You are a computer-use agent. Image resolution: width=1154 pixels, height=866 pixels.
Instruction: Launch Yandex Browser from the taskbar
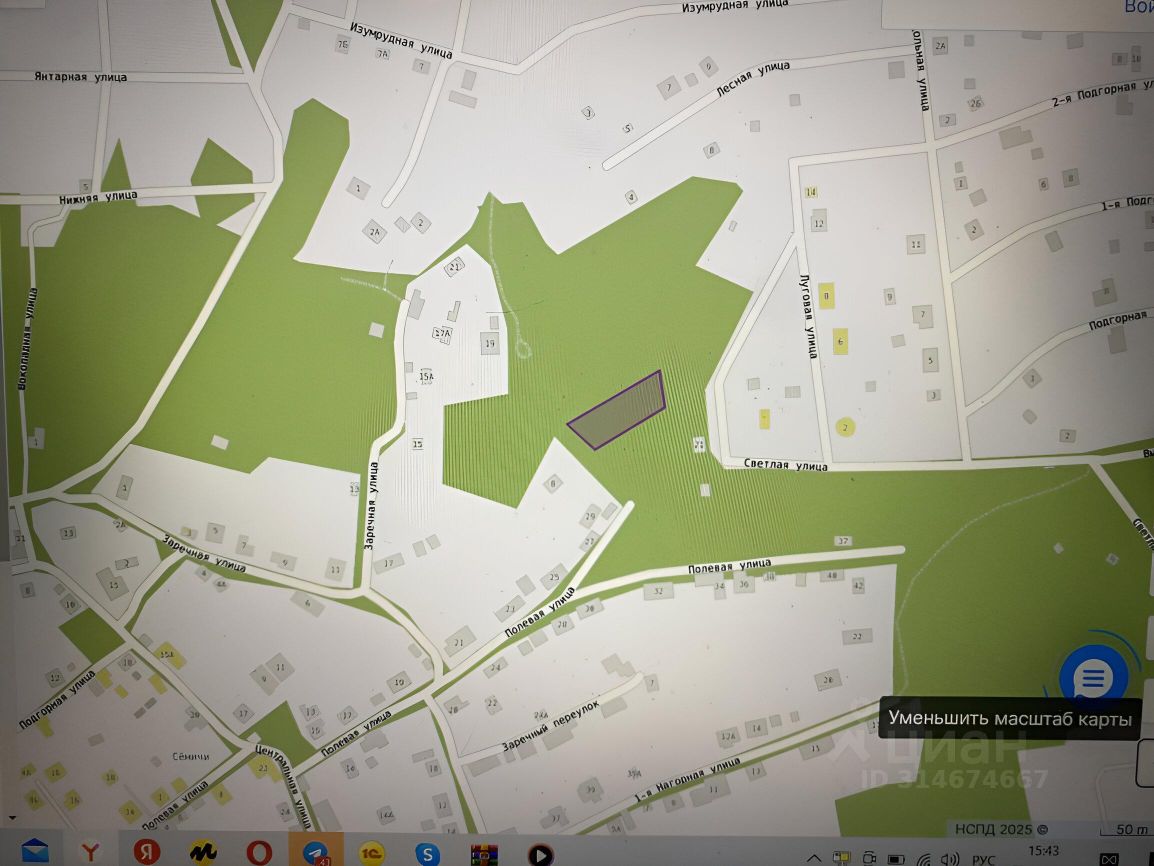(91, 853)
